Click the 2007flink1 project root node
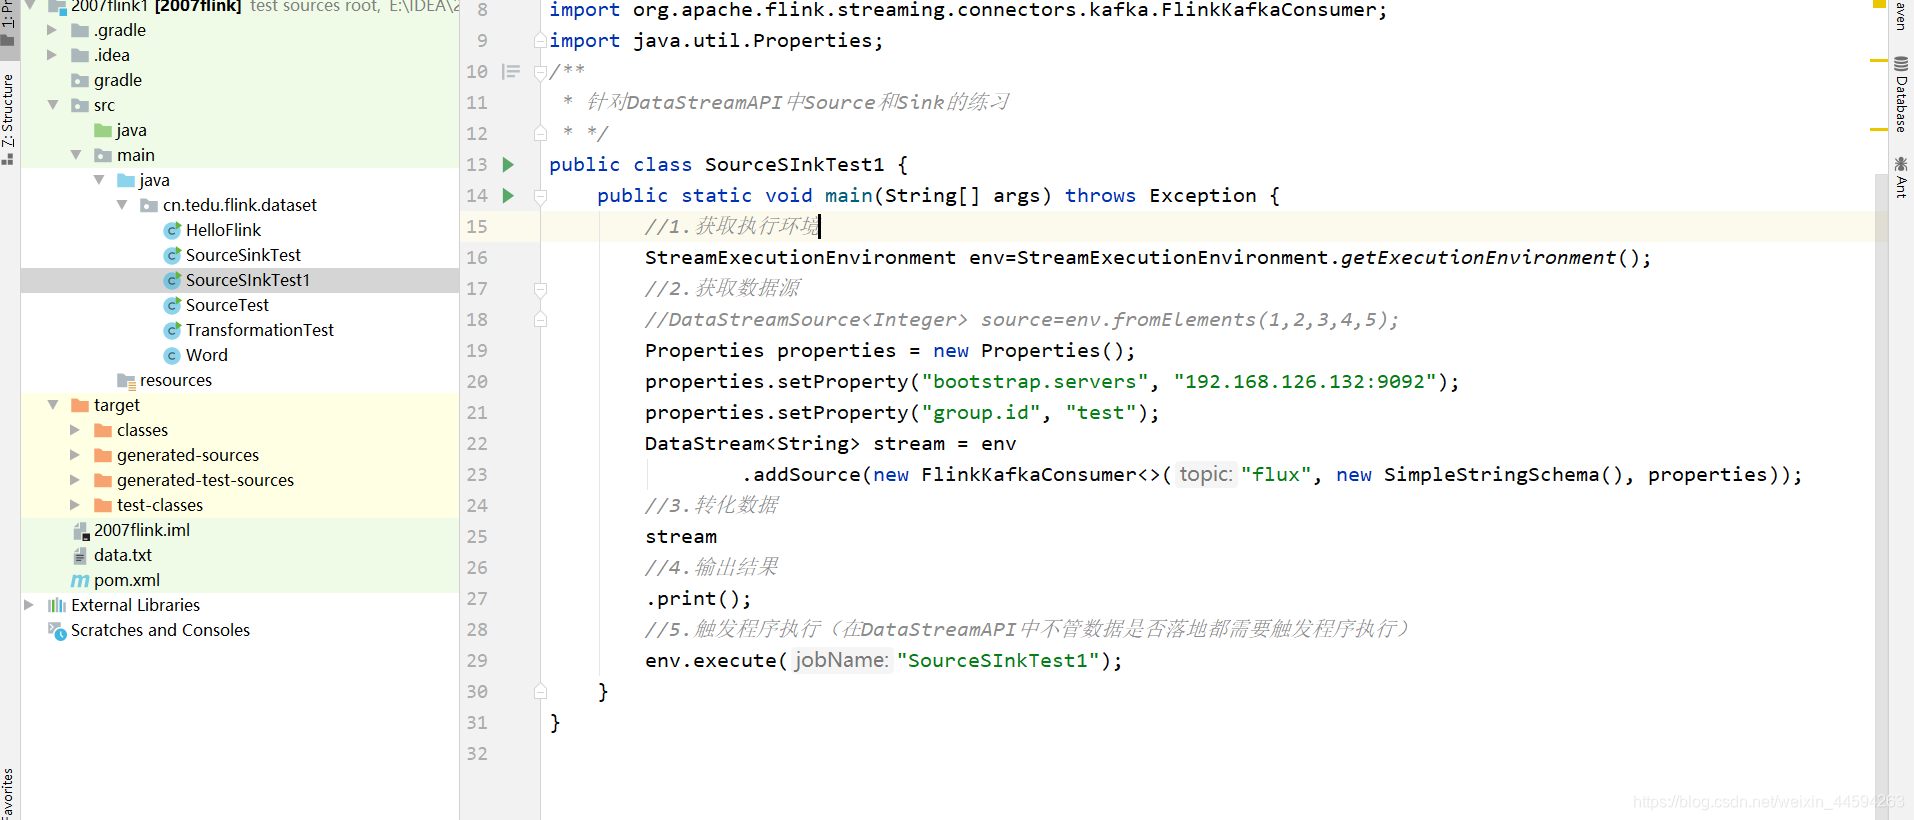 [240, 7]
